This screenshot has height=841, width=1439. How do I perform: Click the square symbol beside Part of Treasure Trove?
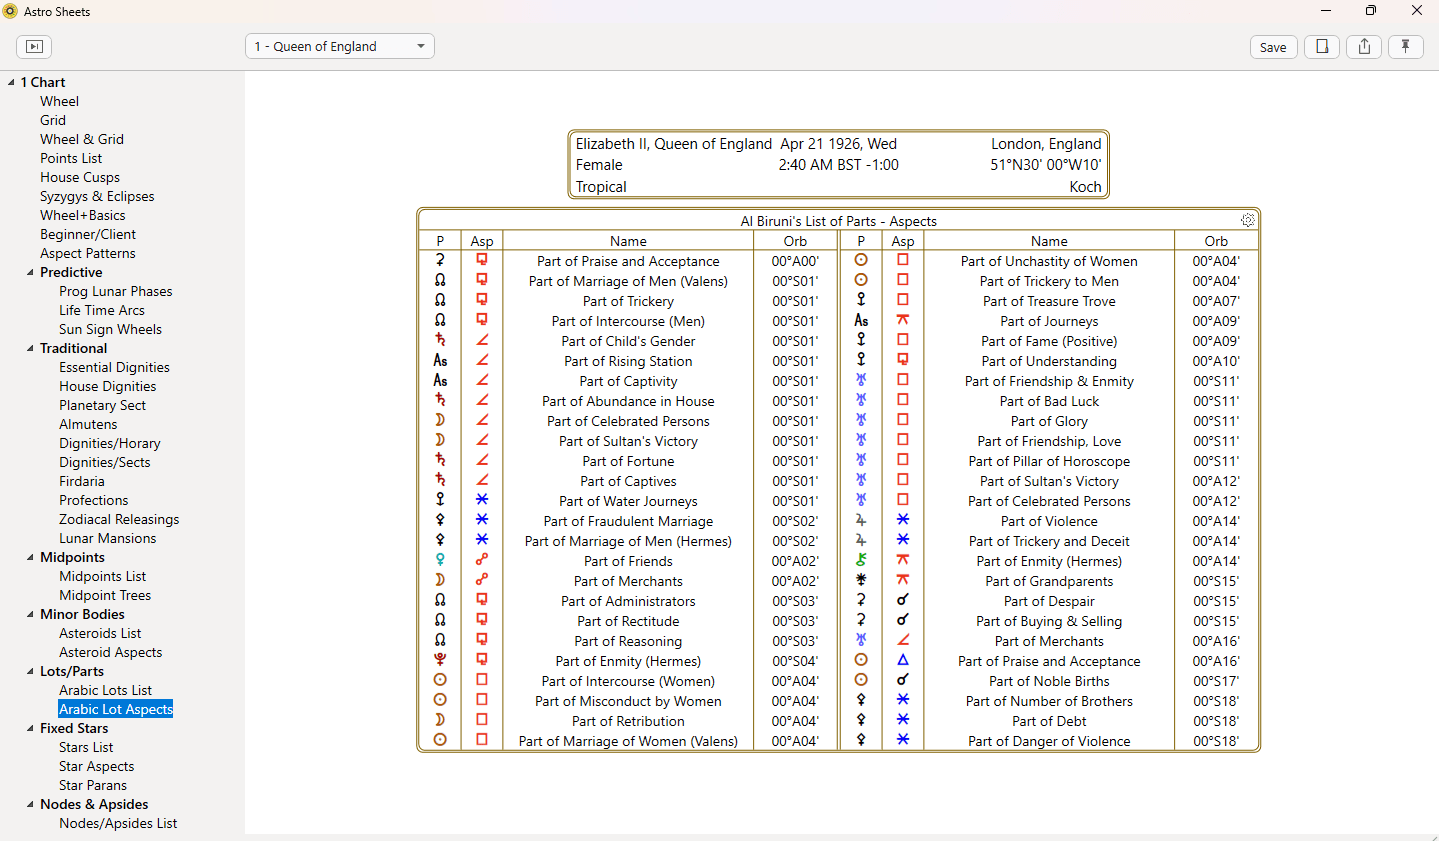903,300
